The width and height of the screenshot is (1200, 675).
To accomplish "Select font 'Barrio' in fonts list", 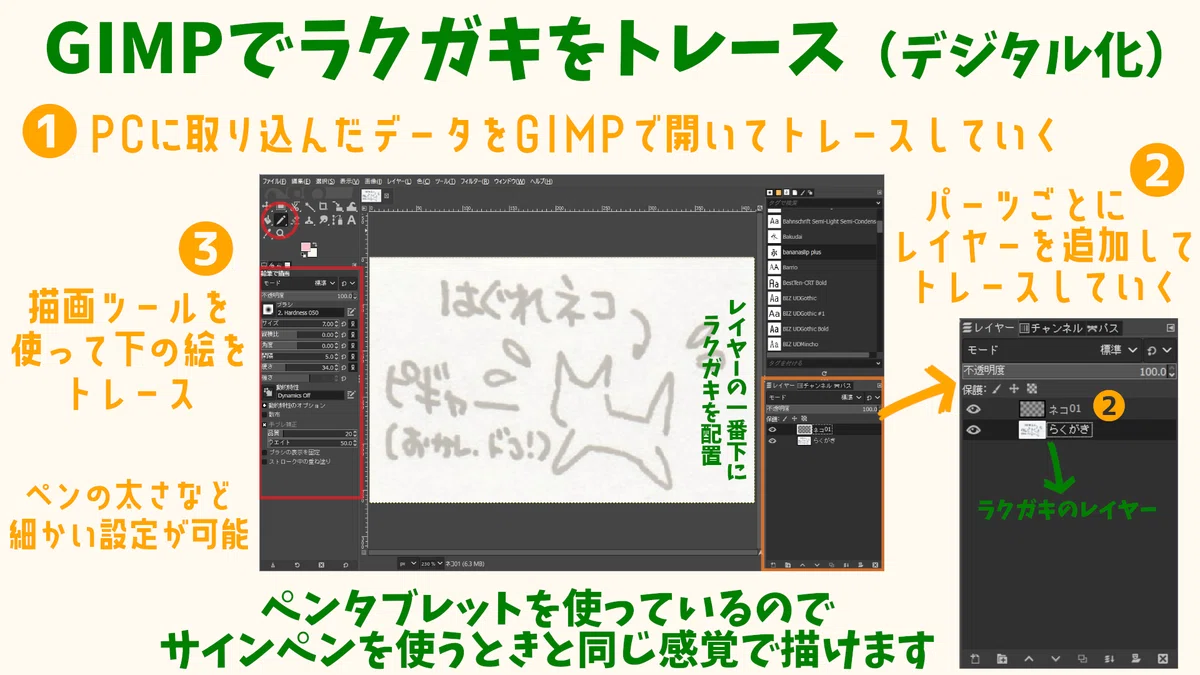I will 820,267.
